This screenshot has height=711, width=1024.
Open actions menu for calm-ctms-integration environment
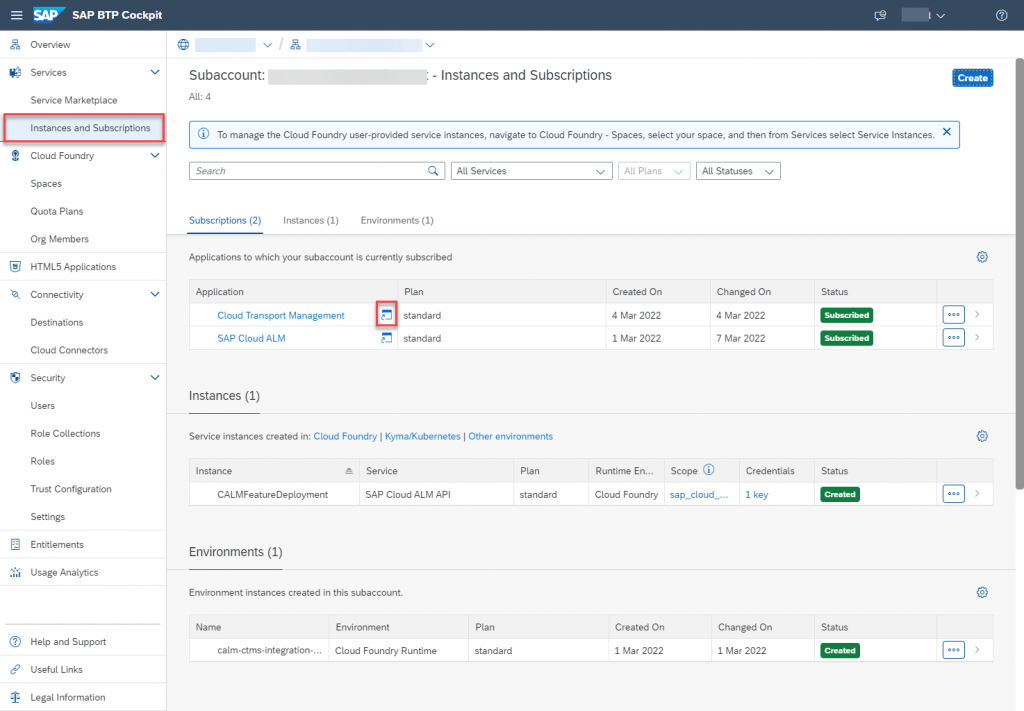(x=953, y=650)
